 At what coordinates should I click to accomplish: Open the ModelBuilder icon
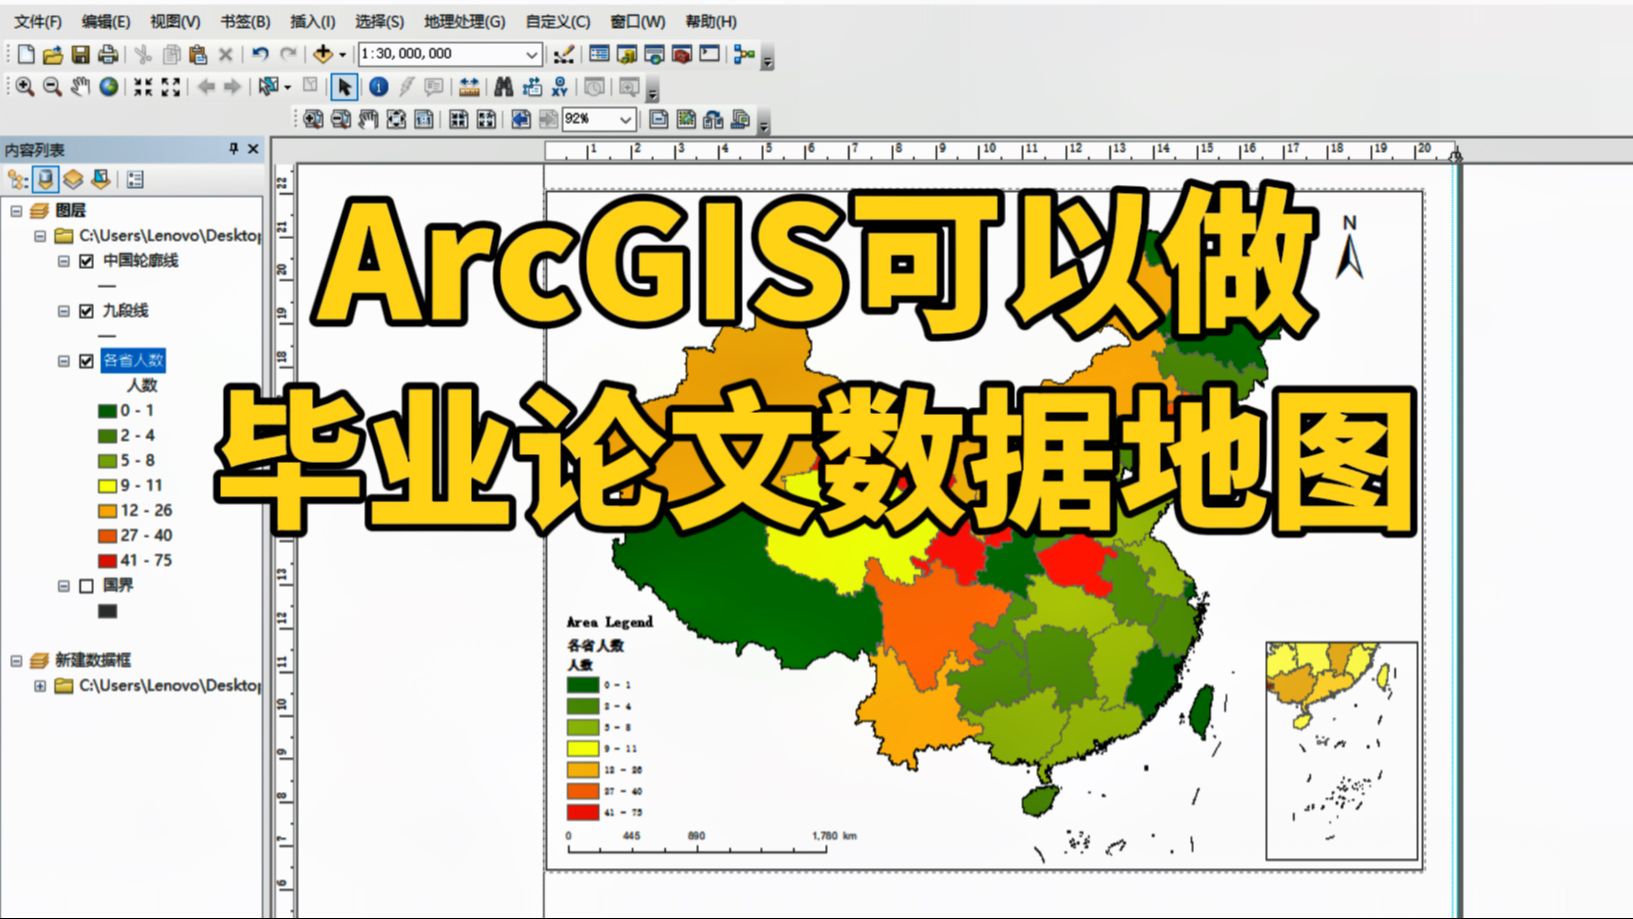[744, 54]
